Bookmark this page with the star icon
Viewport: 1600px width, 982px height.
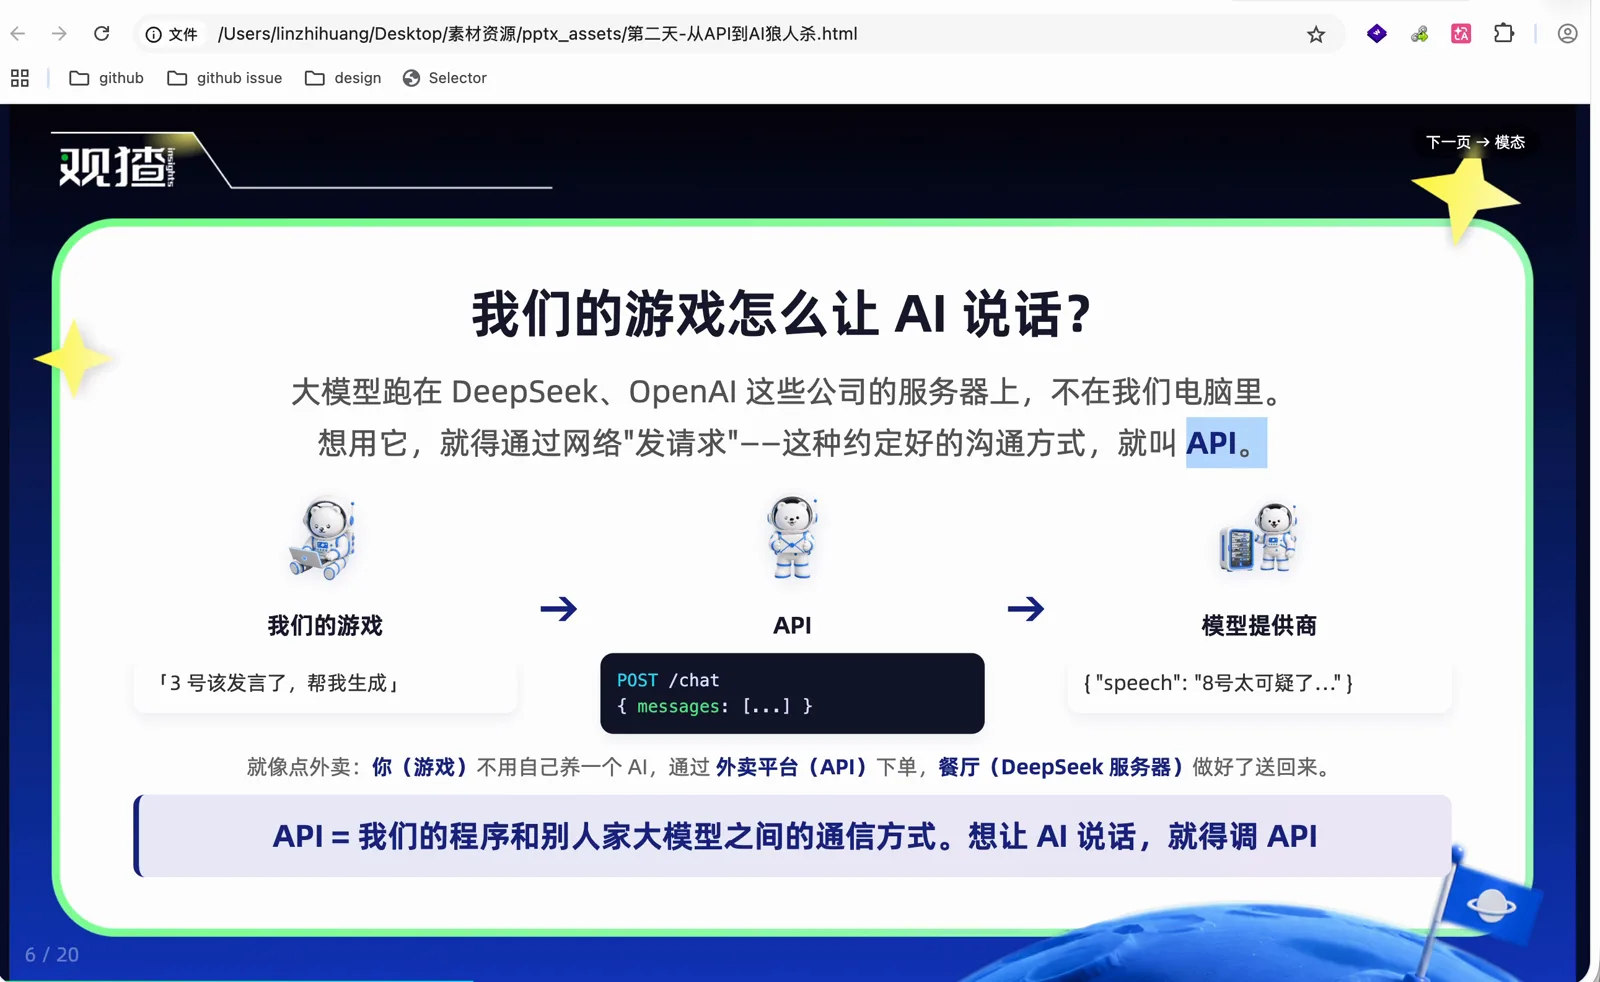pyautogui.click(x=1316, y=34)
